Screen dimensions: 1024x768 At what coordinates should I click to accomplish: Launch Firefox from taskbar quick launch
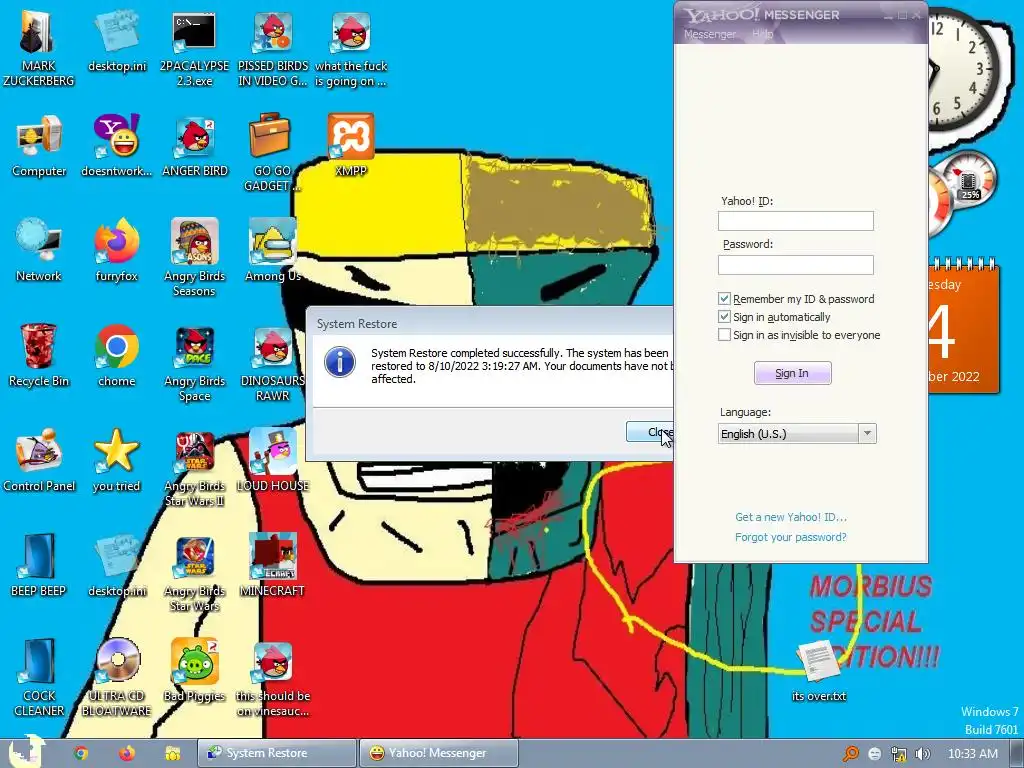127,753
